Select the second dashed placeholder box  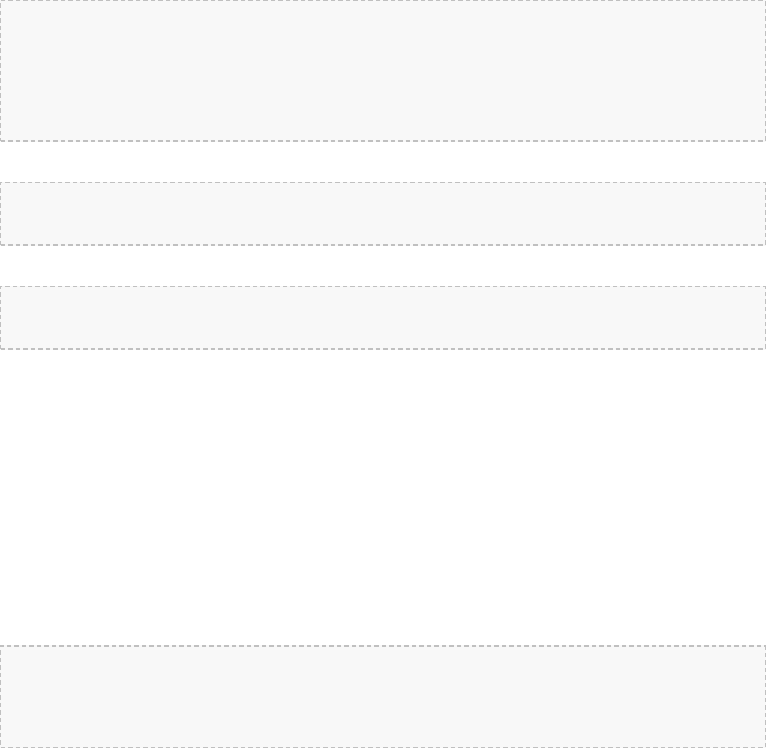pyautogui.click(x=383, y=214)
